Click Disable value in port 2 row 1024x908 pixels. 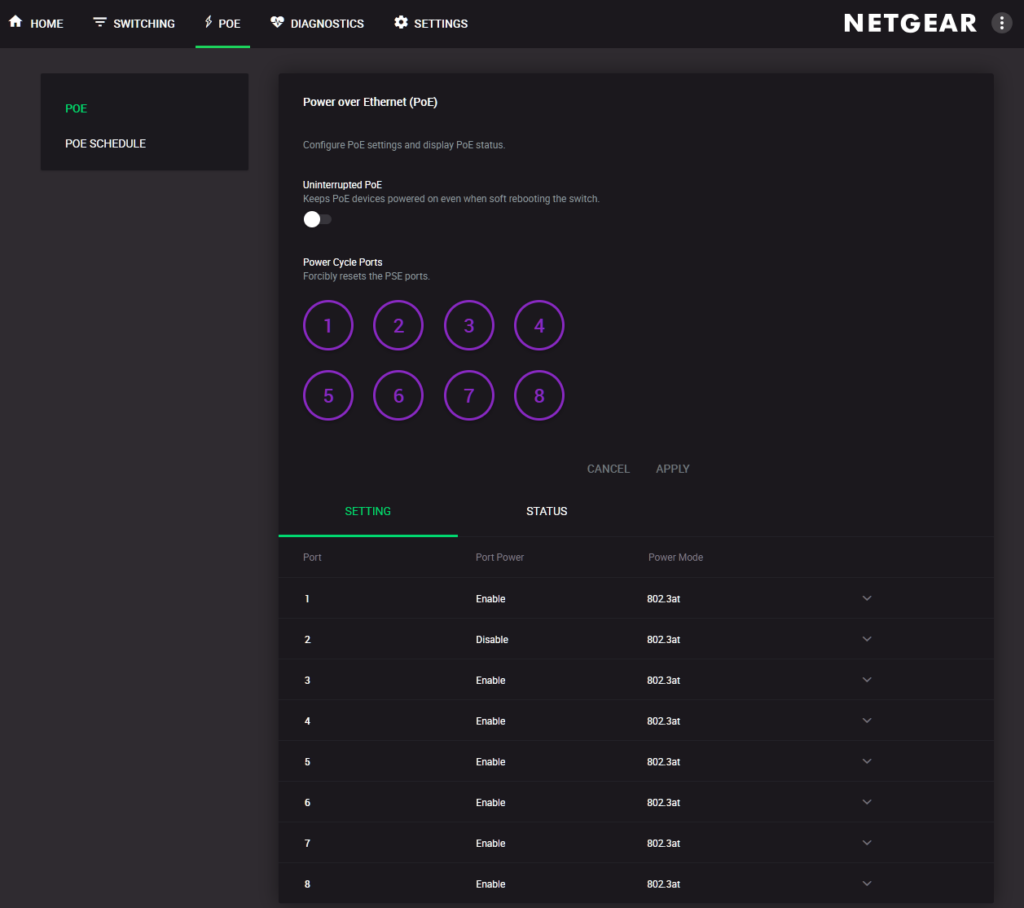point(492,640)
